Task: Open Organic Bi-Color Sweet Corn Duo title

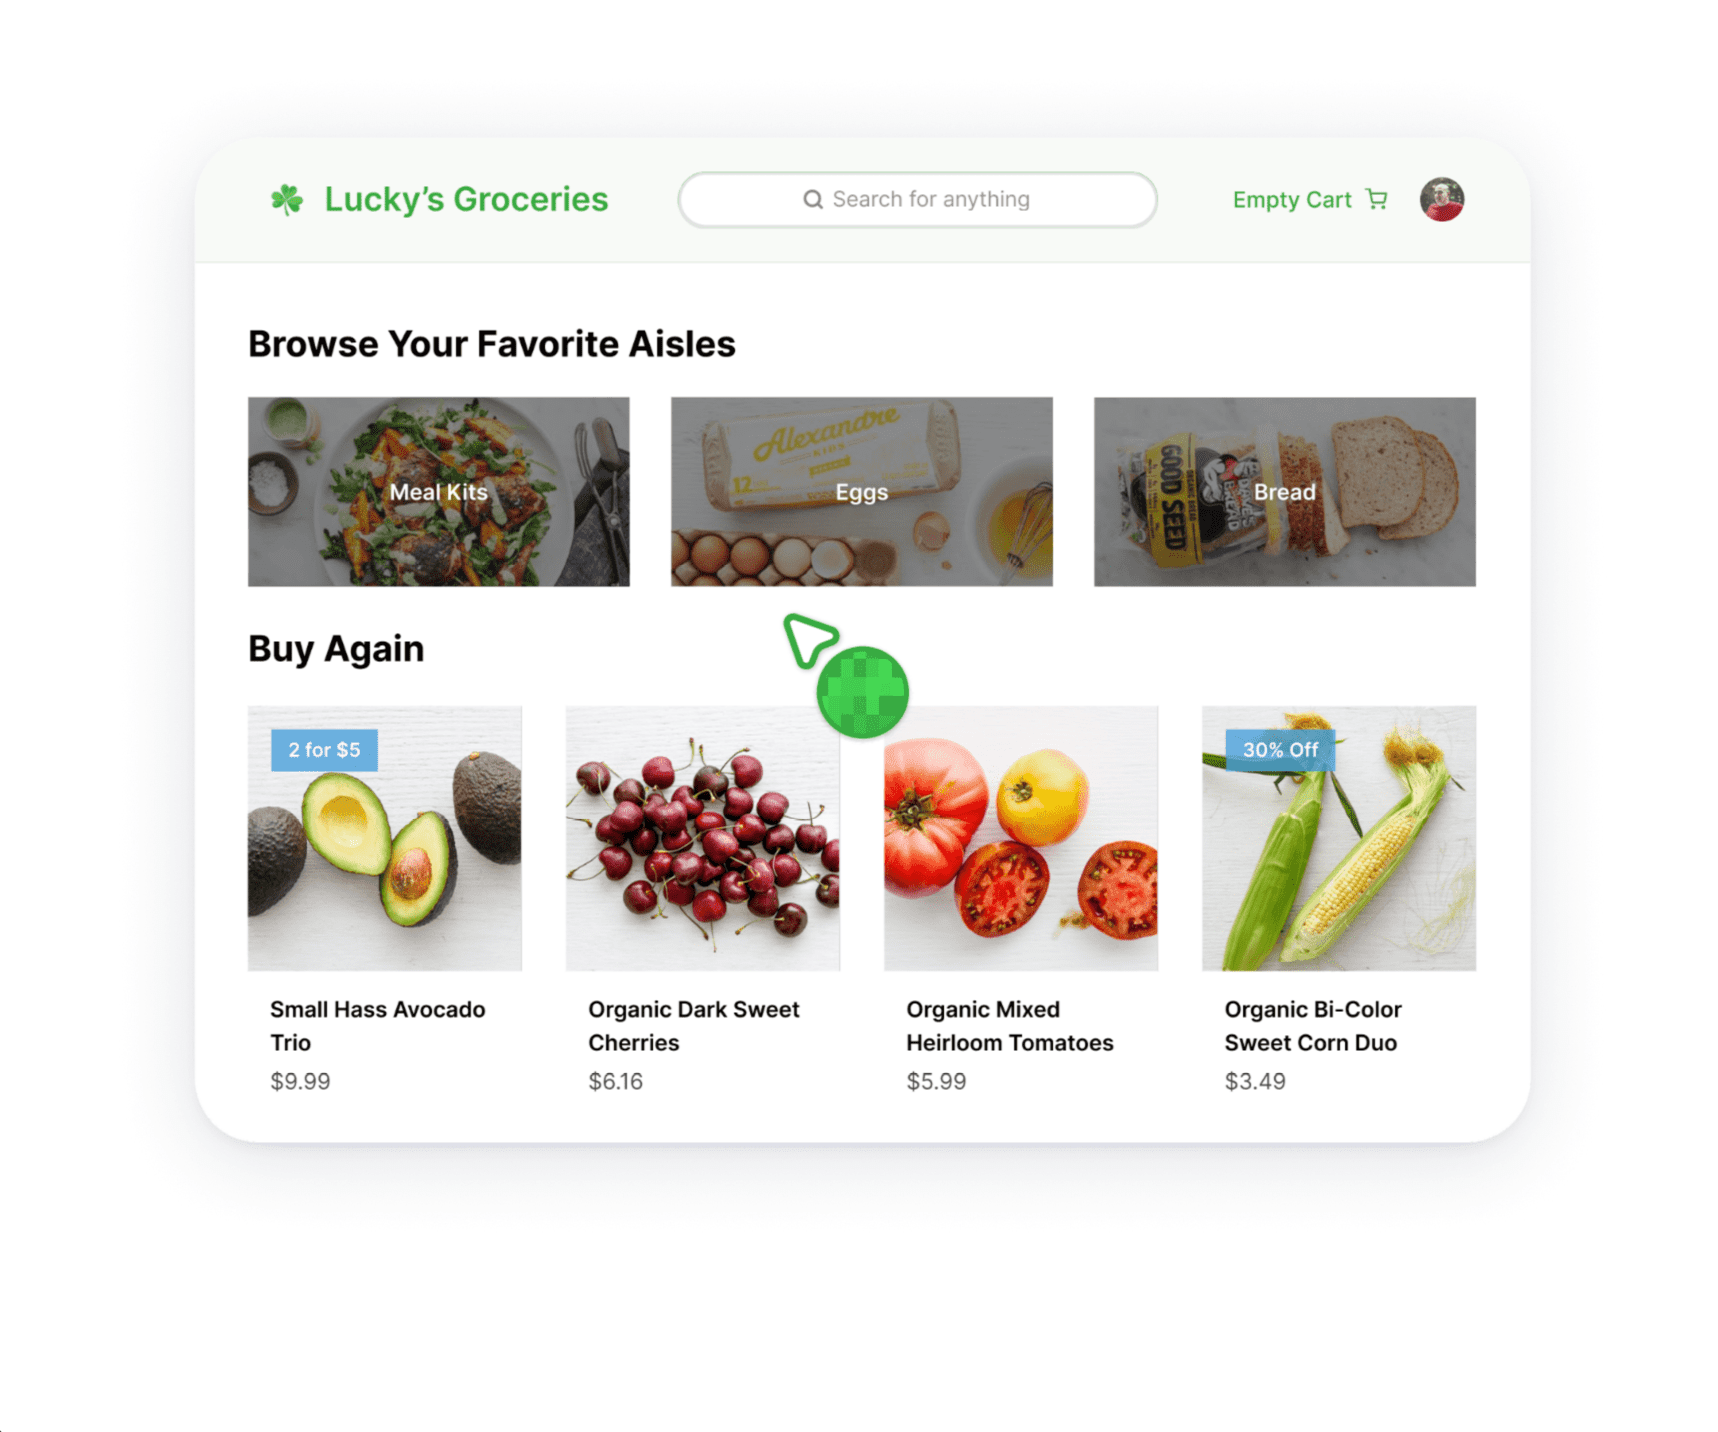Action: pos(1313,1026)
